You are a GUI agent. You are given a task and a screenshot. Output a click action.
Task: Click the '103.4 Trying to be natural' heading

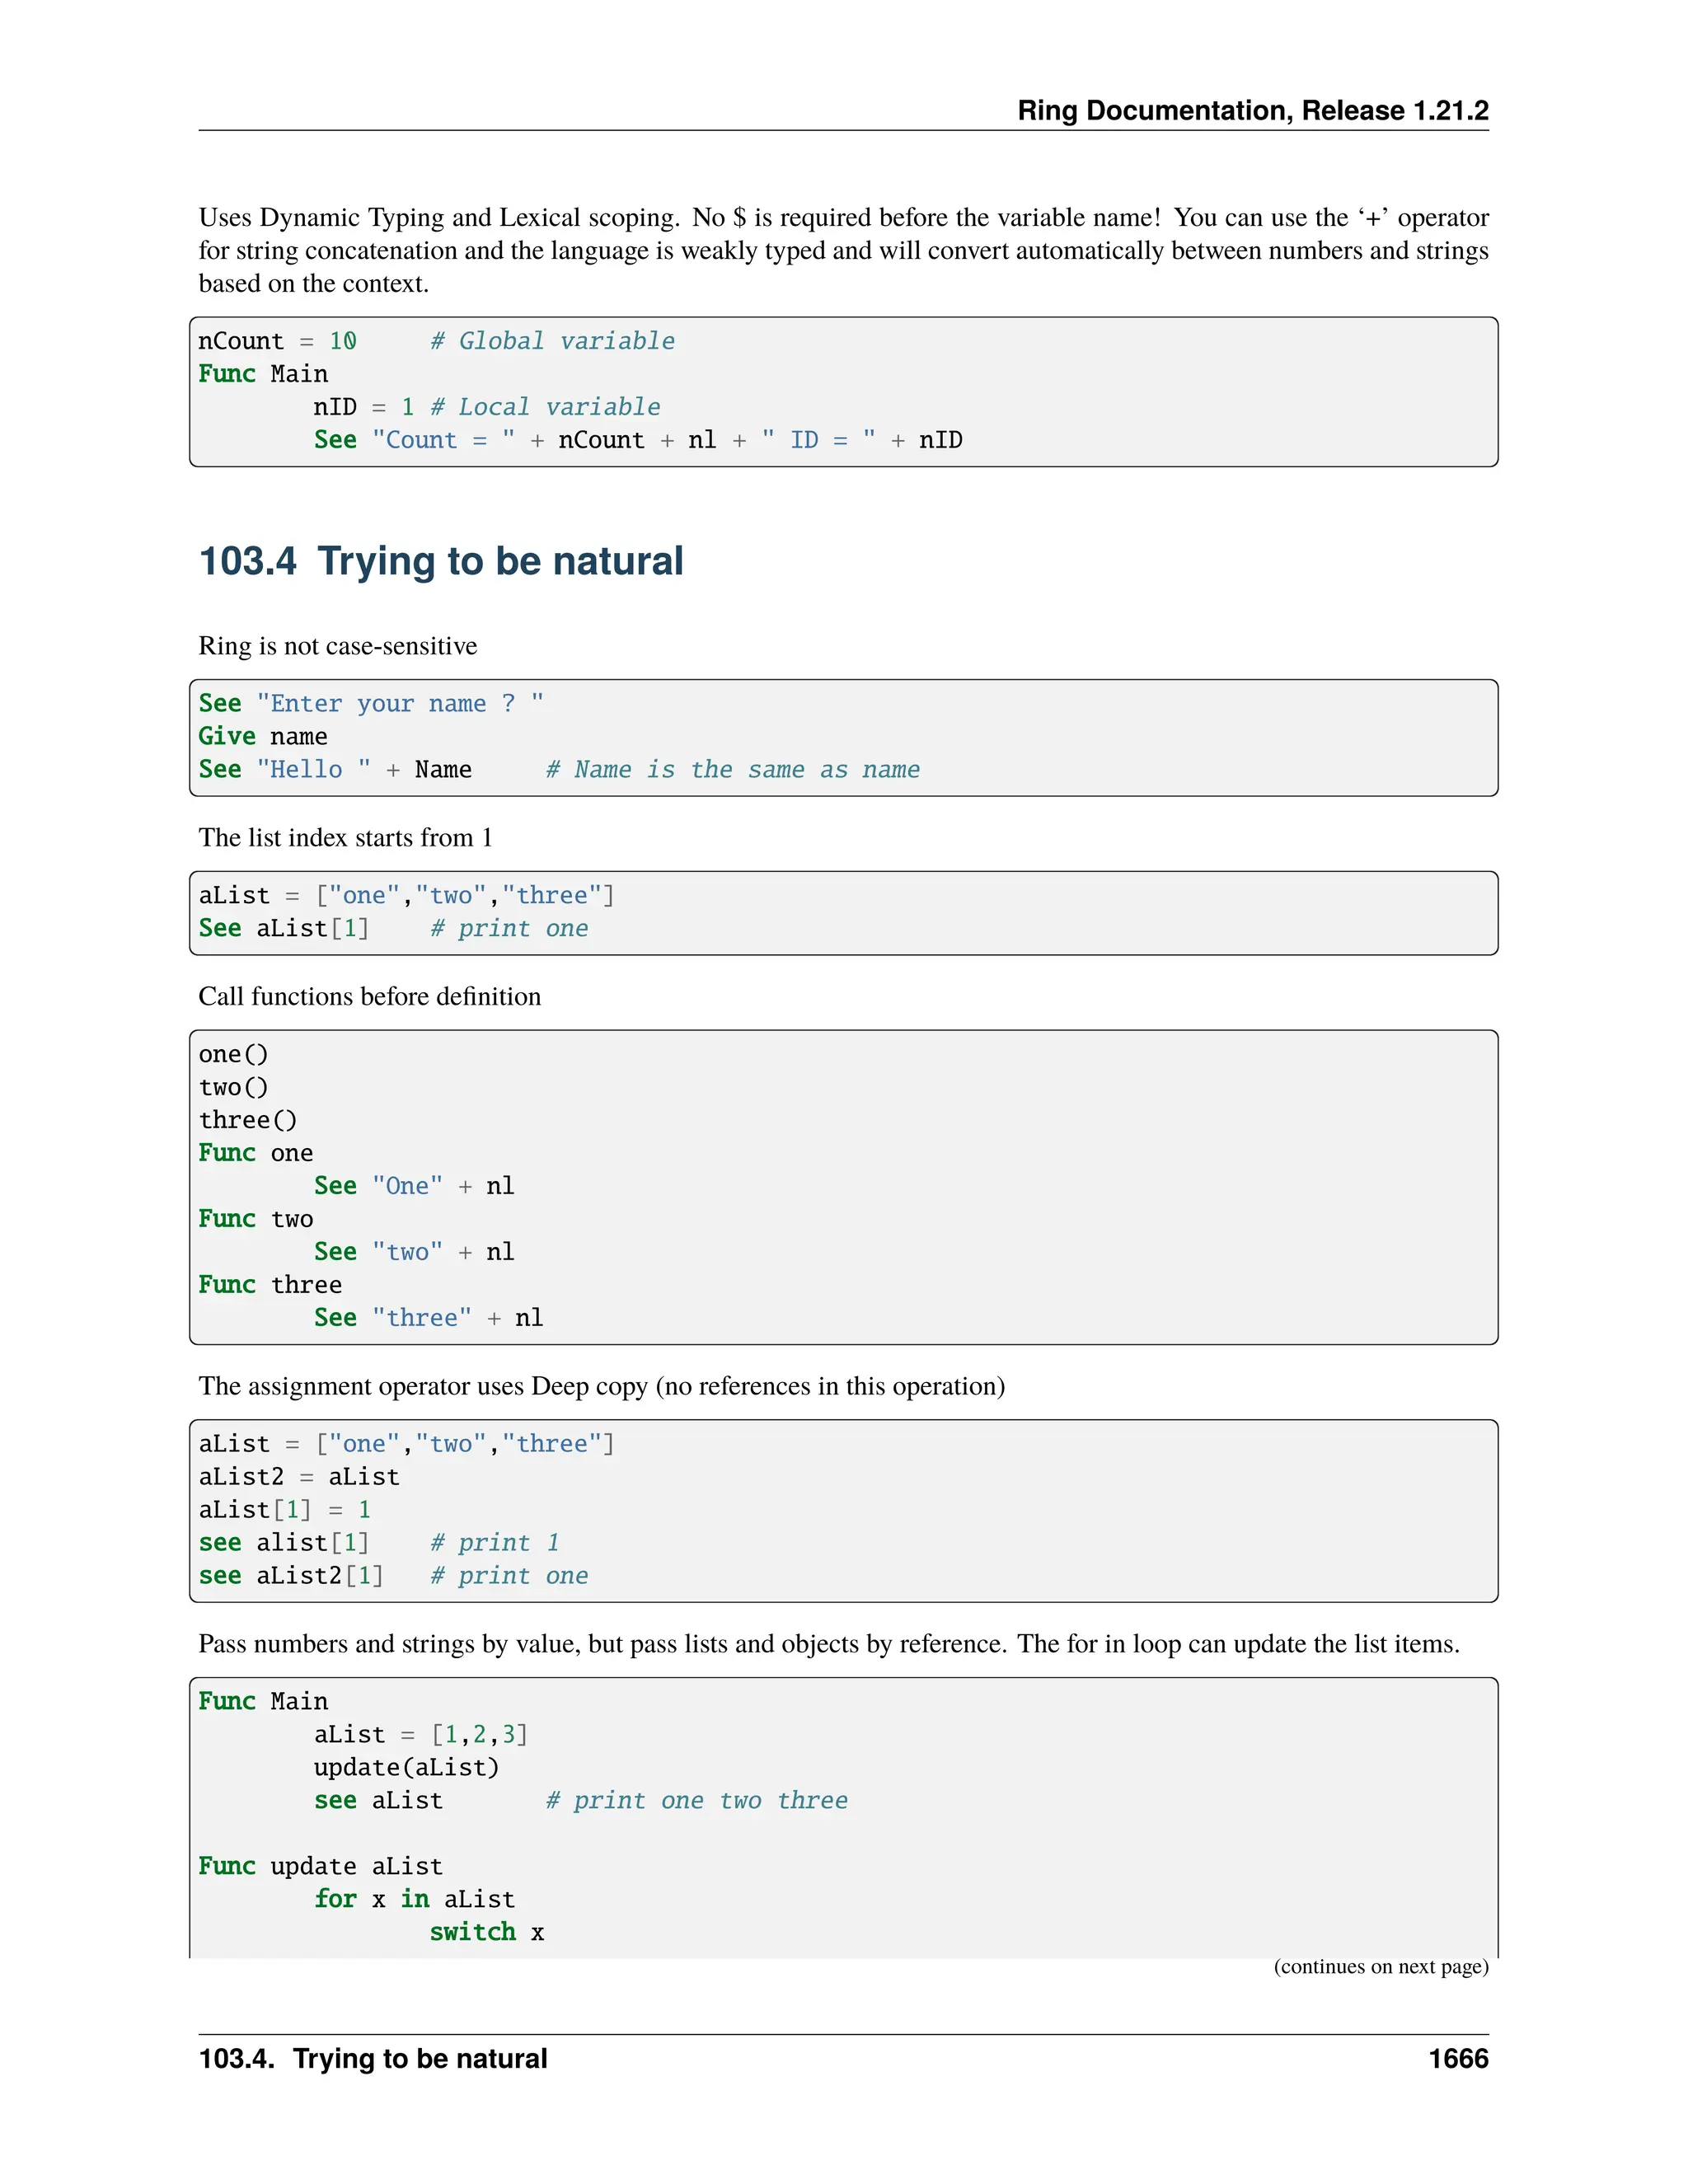pyautogui.click(x=441, y=561)
